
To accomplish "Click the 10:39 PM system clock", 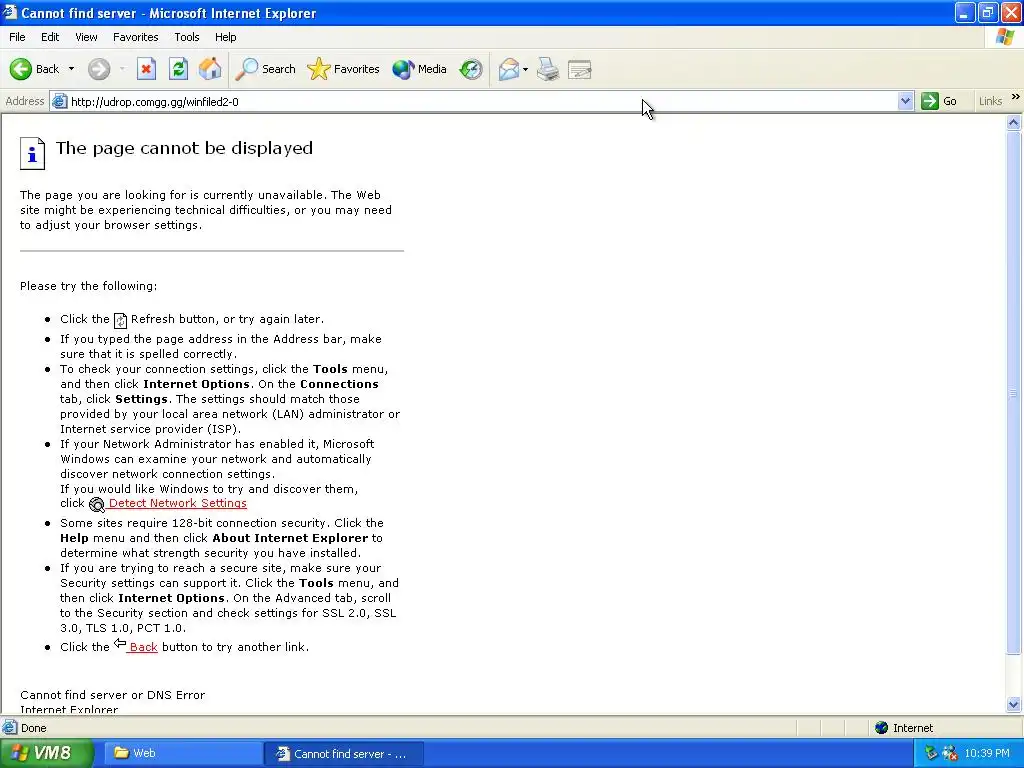I will coord(987,754).
